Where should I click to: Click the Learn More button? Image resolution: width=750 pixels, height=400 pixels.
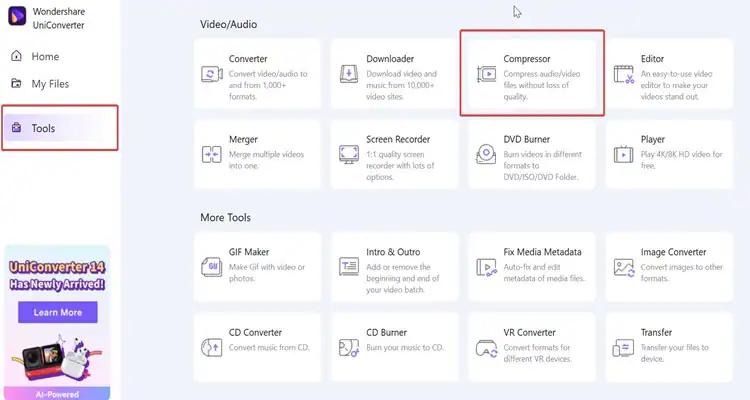coord(58,312)
